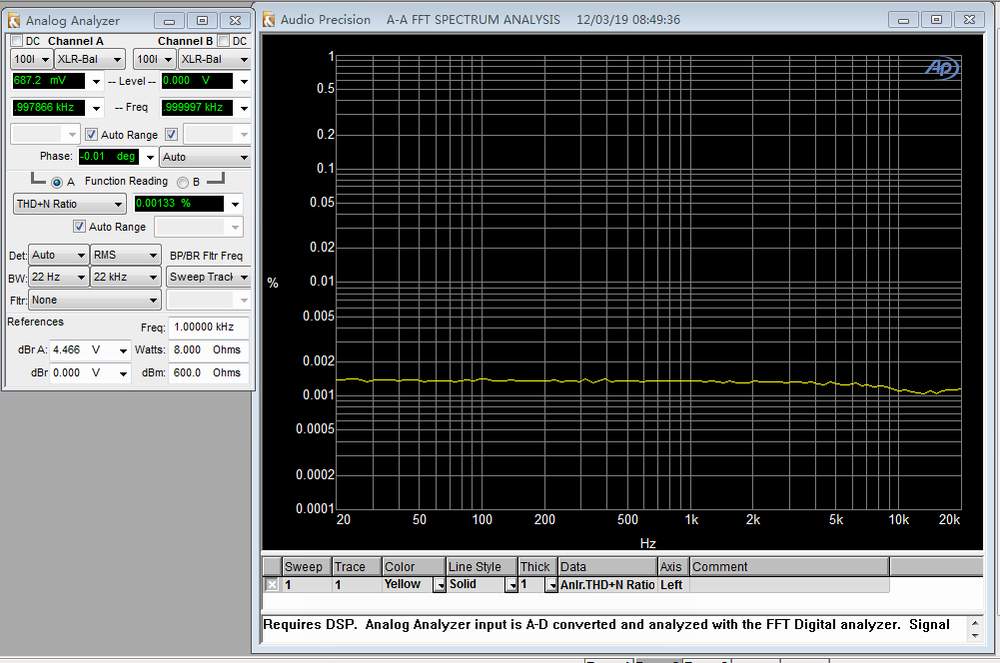1000x663 pixels.
Task: Open the Det Auto detector dropdown
Action: (x=59, y=255)
